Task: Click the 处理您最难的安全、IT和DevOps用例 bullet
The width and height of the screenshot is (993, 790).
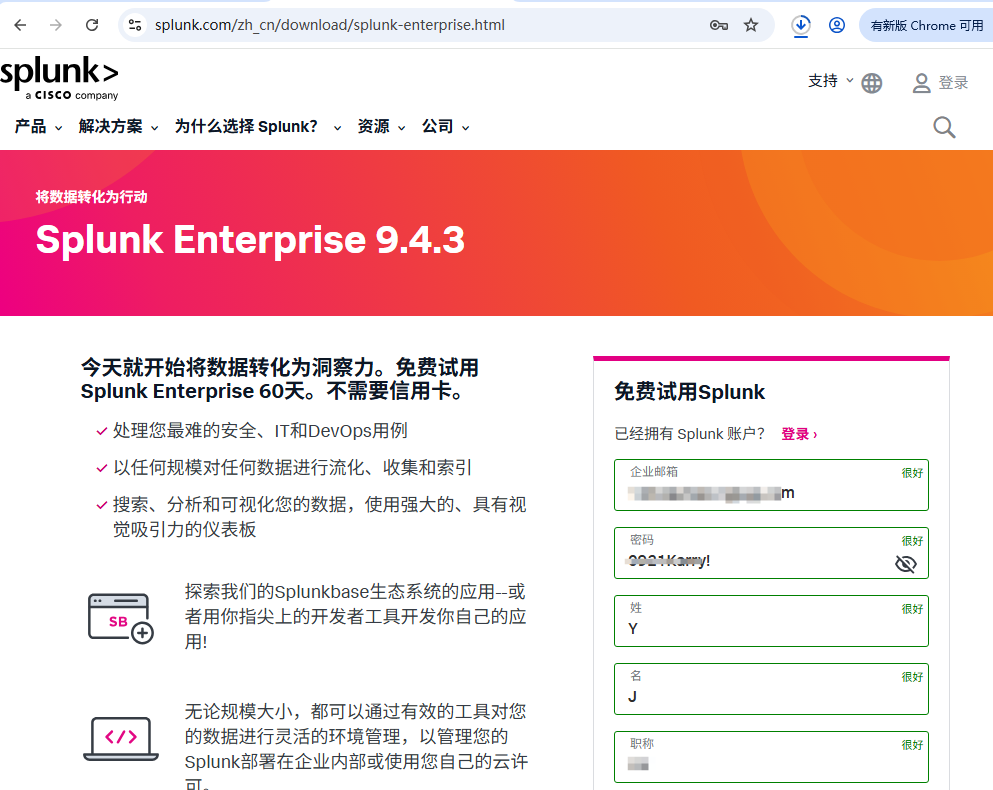Action: click(x=260, y=431)
